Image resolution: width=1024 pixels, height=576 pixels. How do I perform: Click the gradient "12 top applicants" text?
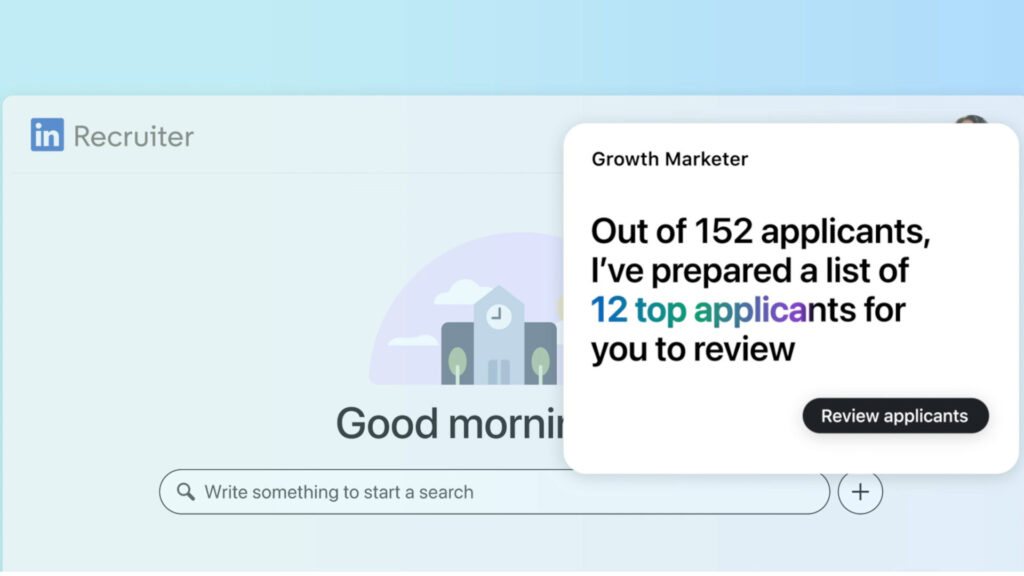point(698,310)
